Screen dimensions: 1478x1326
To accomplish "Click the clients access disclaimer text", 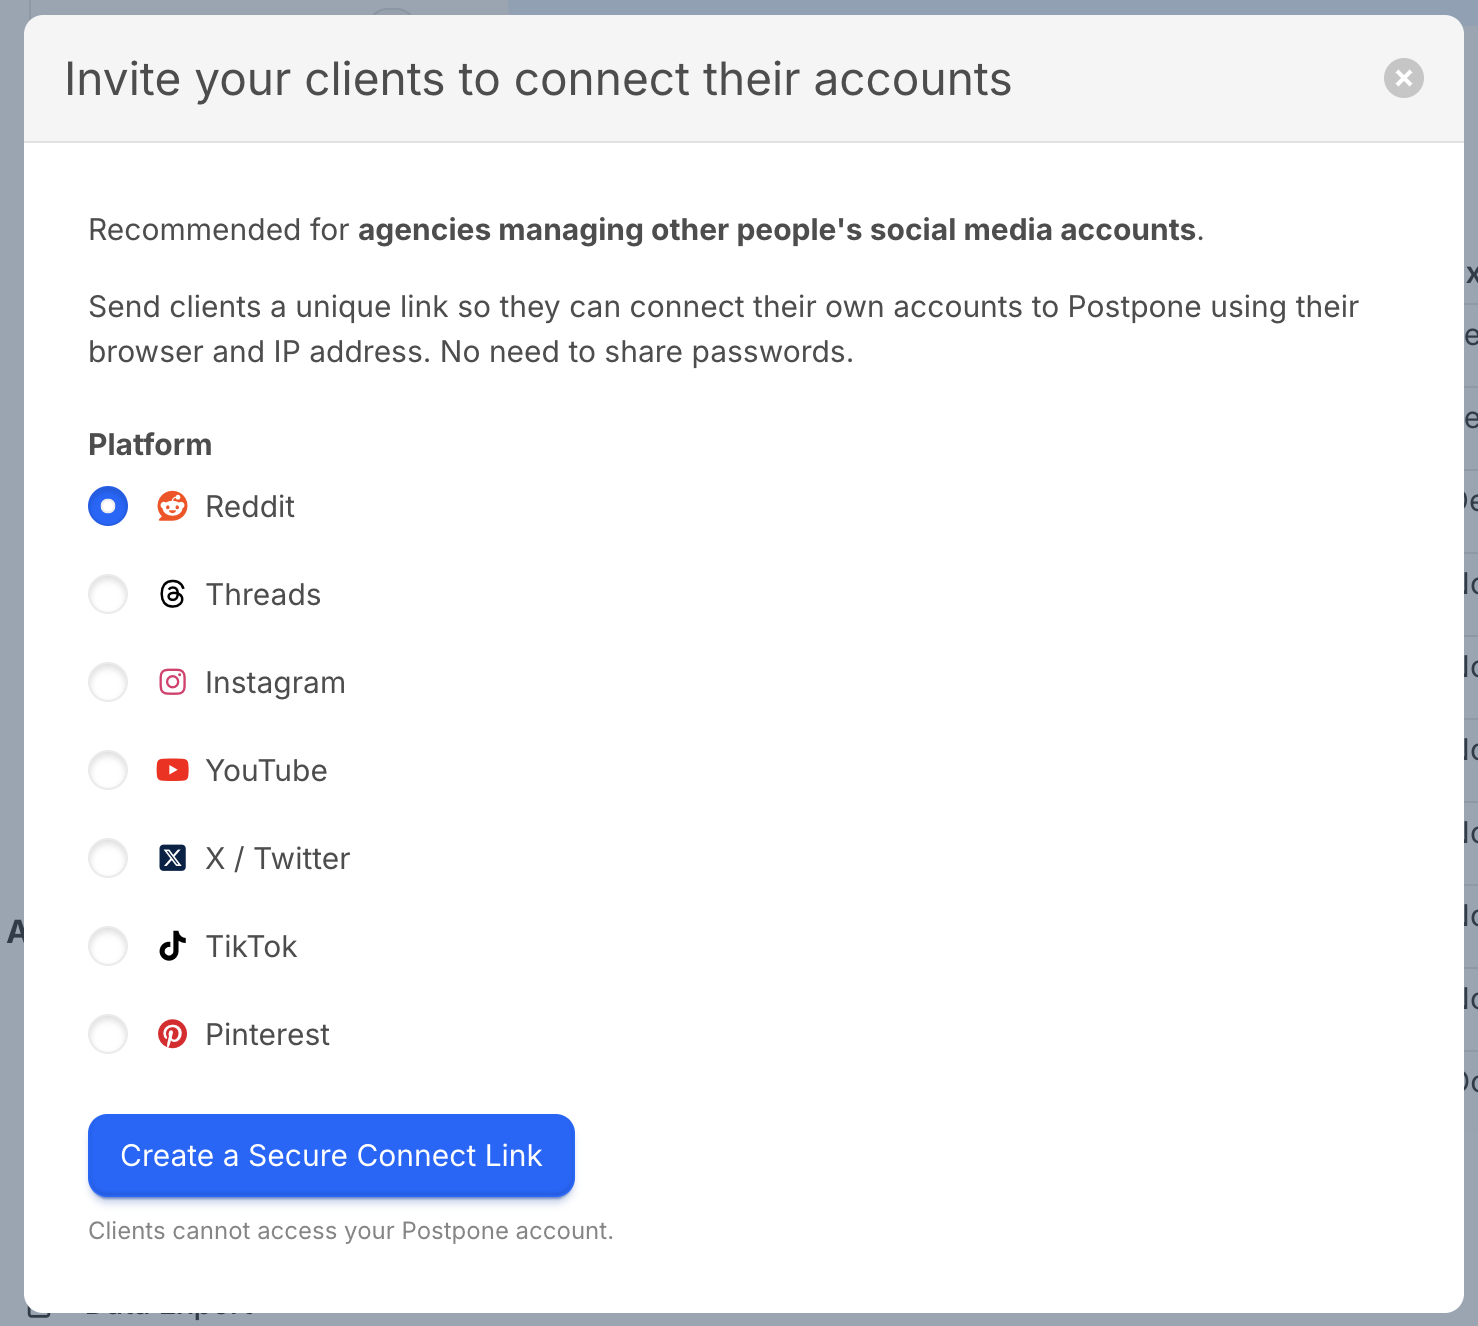I will 351,1230.
